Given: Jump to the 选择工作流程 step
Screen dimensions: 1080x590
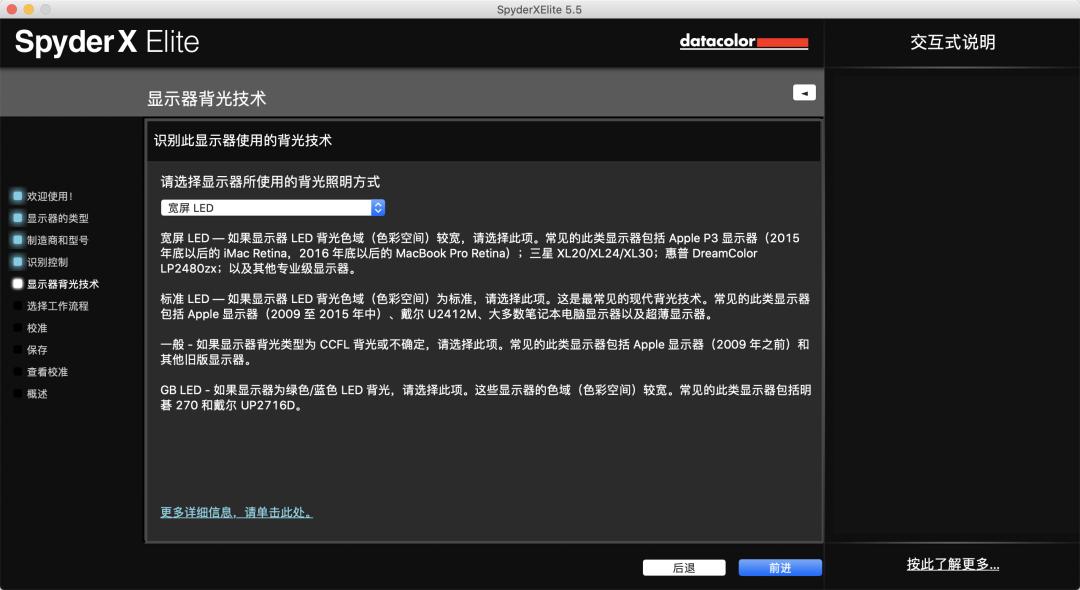Looking at the screenshot, I should coord(57,306).
